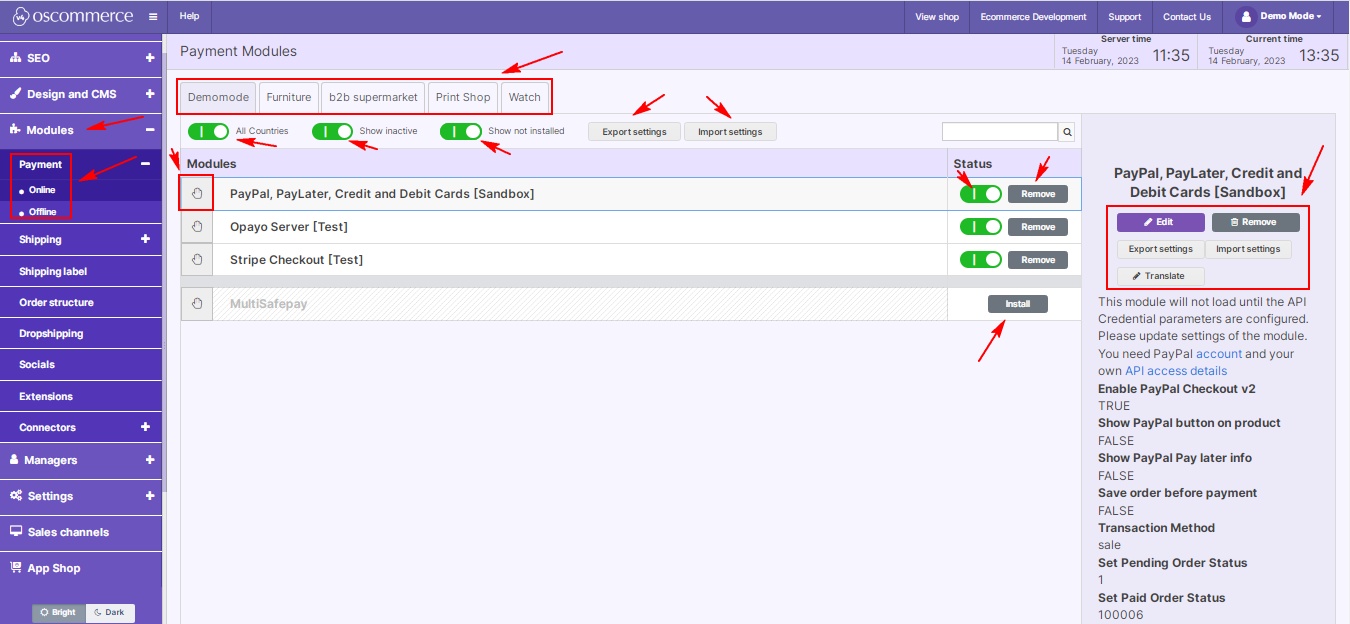1350x624 pixels.
Task: Switch to Dark theme
Action: pyautogui.click(x=110, y=612)
